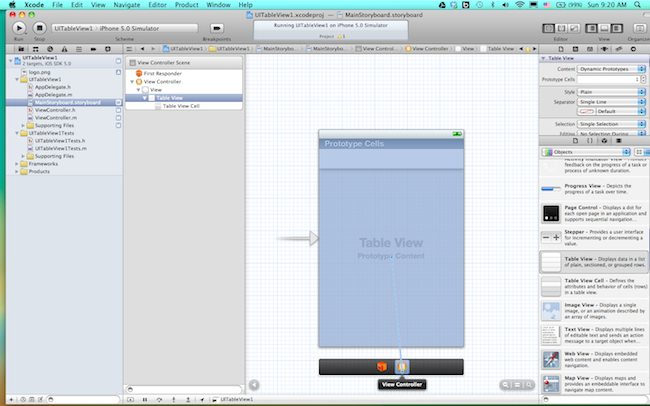Viewport: 650px width, 406px height.
Task: Open the Style dropdown set to Plain
Action: (611, 92)
